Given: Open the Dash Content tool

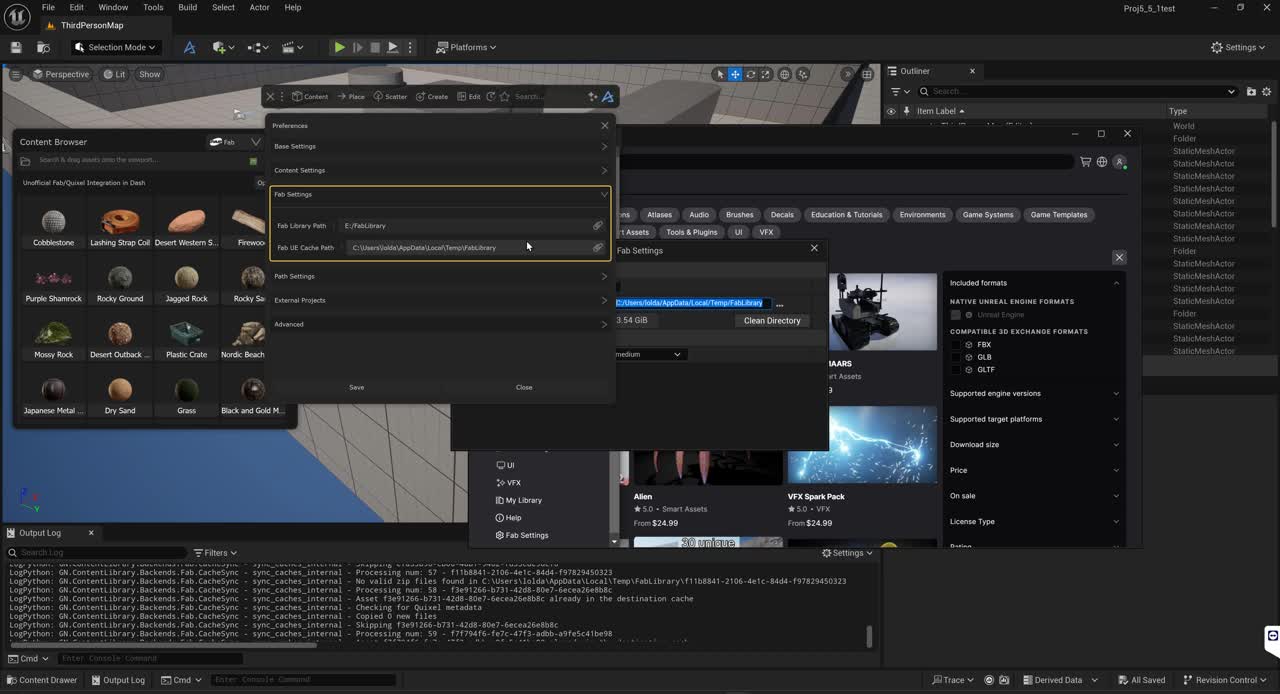Looking at the screenshot, I should coord(310,96).
